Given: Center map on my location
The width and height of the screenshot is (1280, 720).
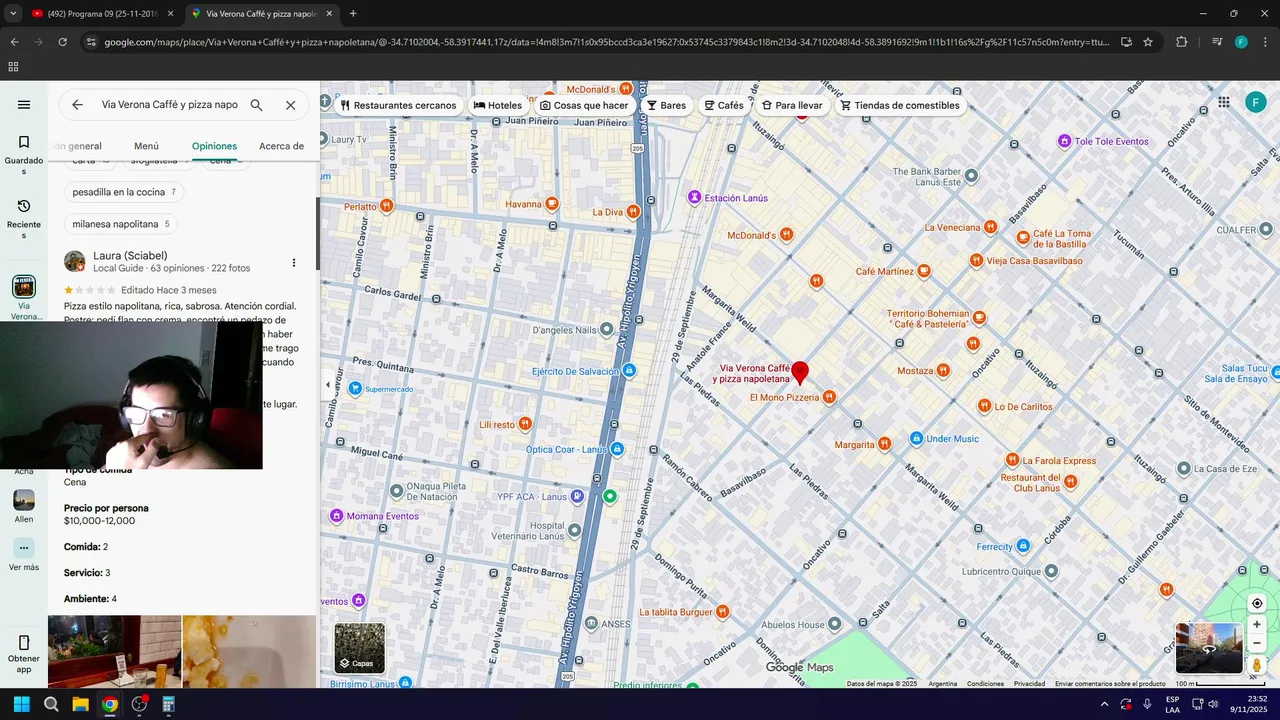Looking at the screenshot, I should click(1257, 603).
